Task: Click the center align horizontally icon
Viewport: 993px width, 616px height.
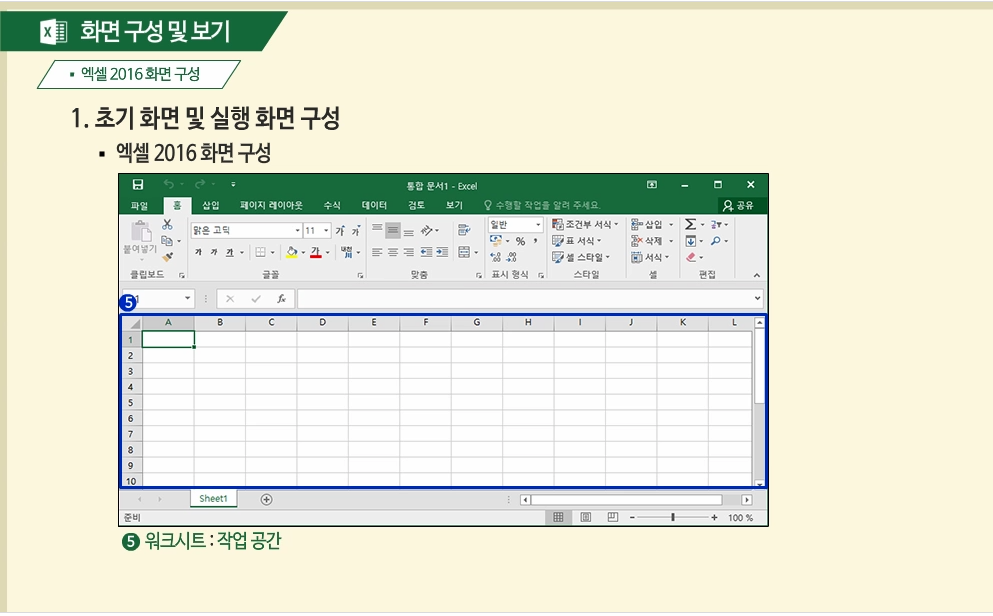Action: pyautogui.click(x=393, y=252)
